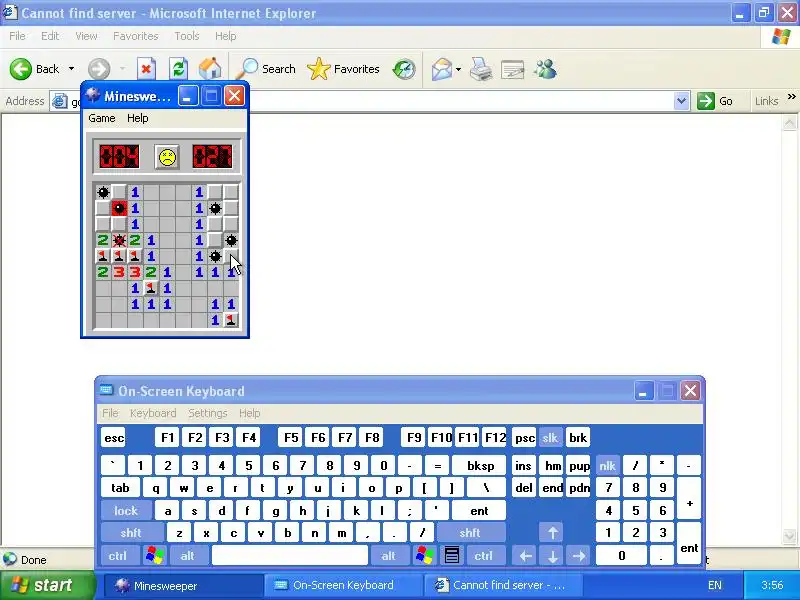Click the EN language indicator in taskbar

tap(715, 585)
